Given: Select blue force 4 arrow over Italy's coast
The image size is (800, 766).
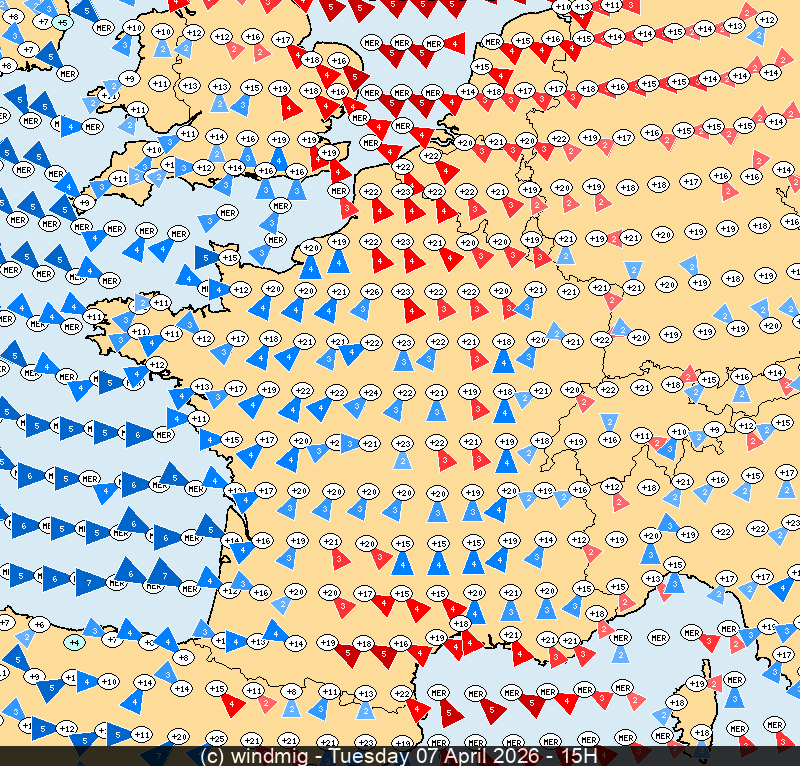Looking at the screenshot, I should [780, 588].
